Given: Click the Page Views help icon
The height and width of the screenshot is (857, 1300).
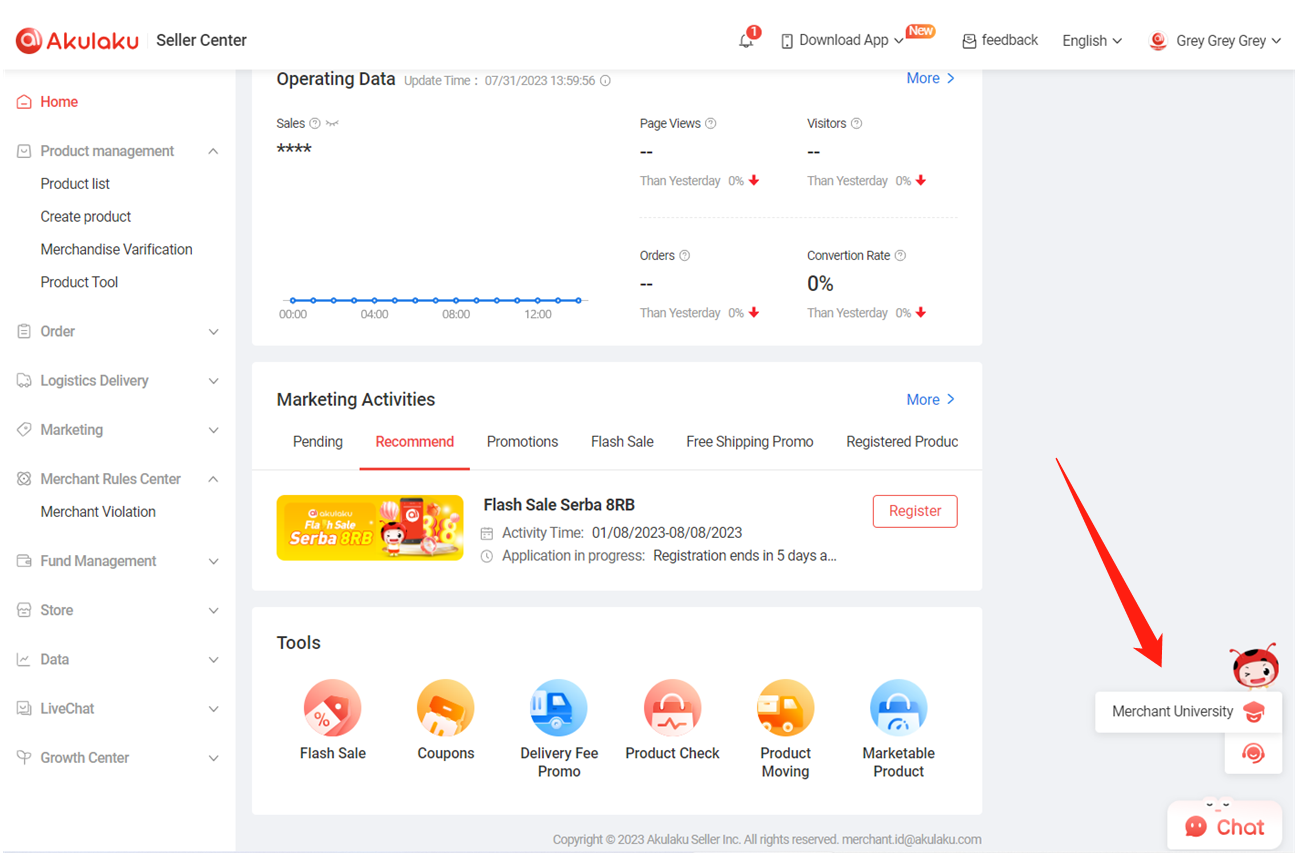Looking at the screenshot, I should (711, 124).
